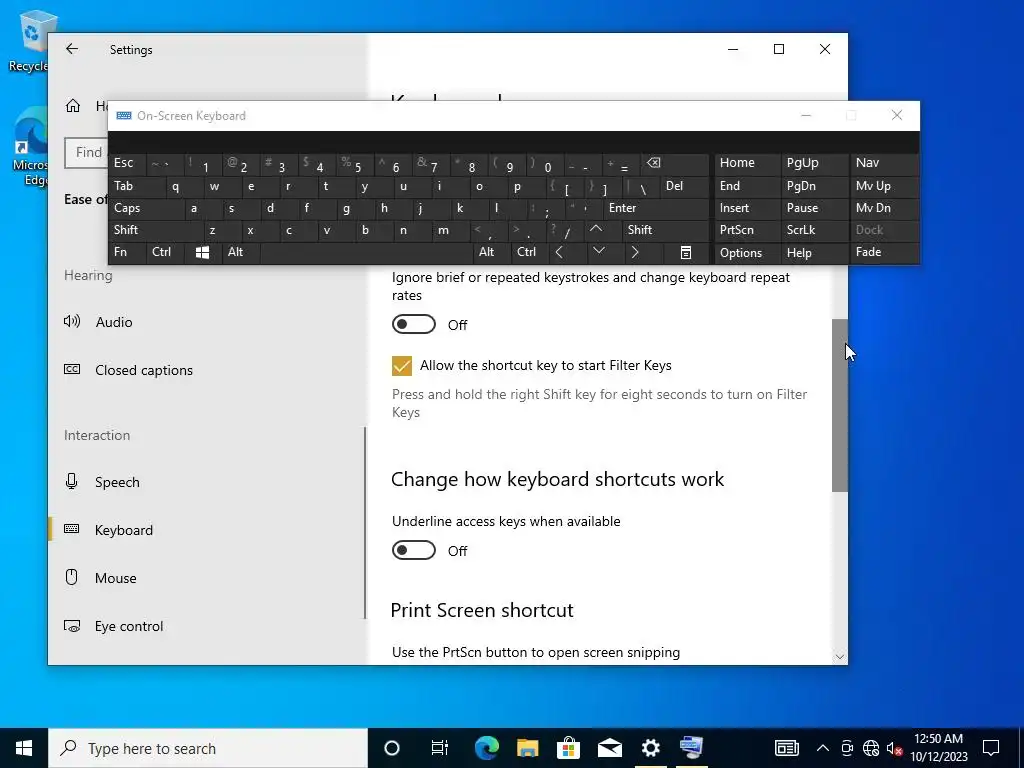Open Microsoft Store from taskbar
This screenshot has height=768, width=1024.
click(x=569, y=748)
